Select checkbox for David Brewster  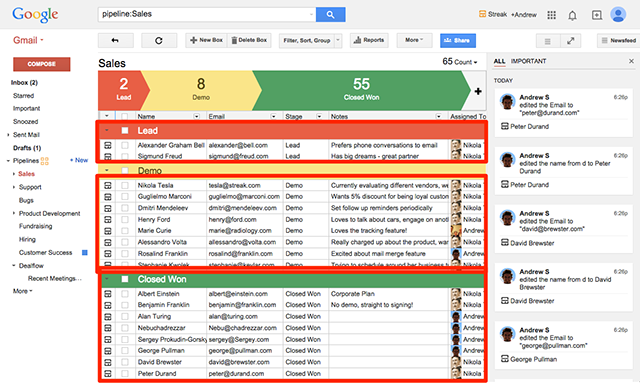tap(125, 362)
